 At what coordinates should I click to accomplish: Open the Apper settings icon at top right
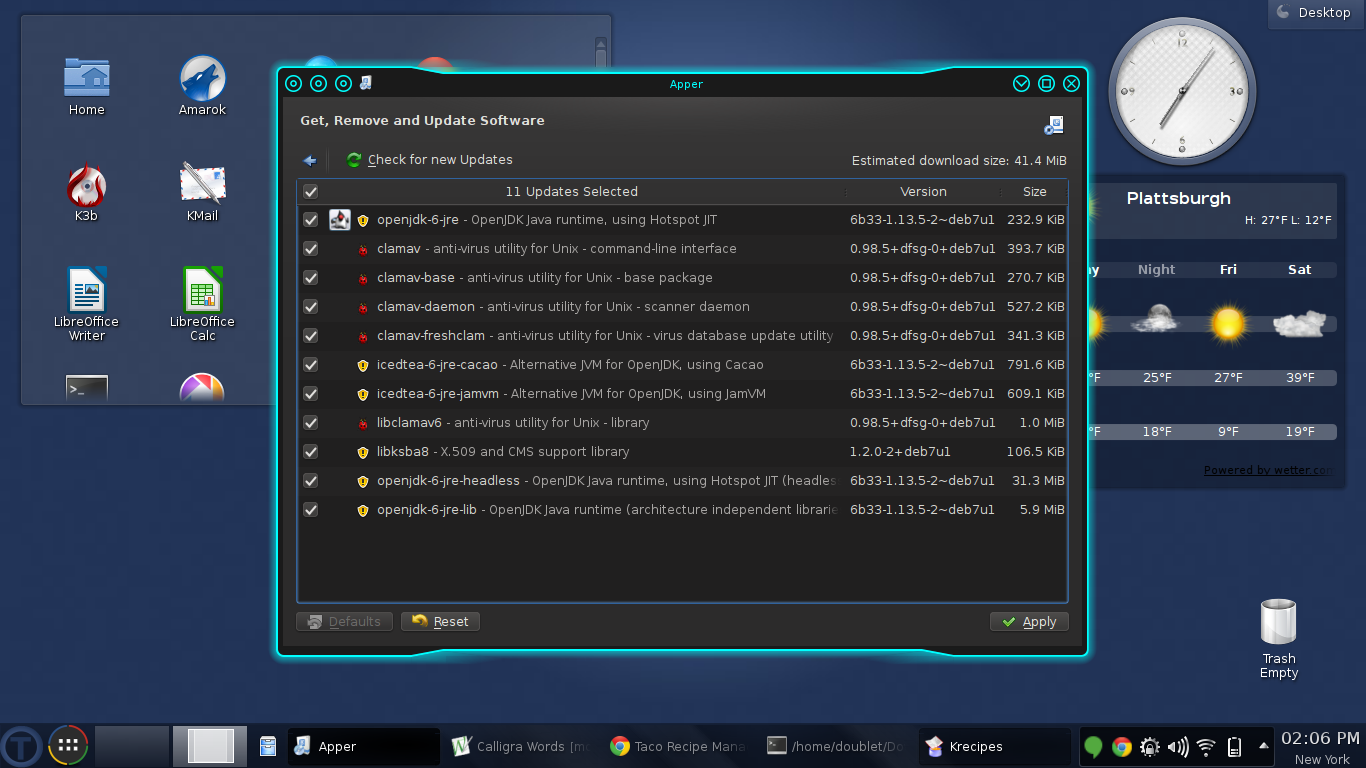pos(1054,125)
